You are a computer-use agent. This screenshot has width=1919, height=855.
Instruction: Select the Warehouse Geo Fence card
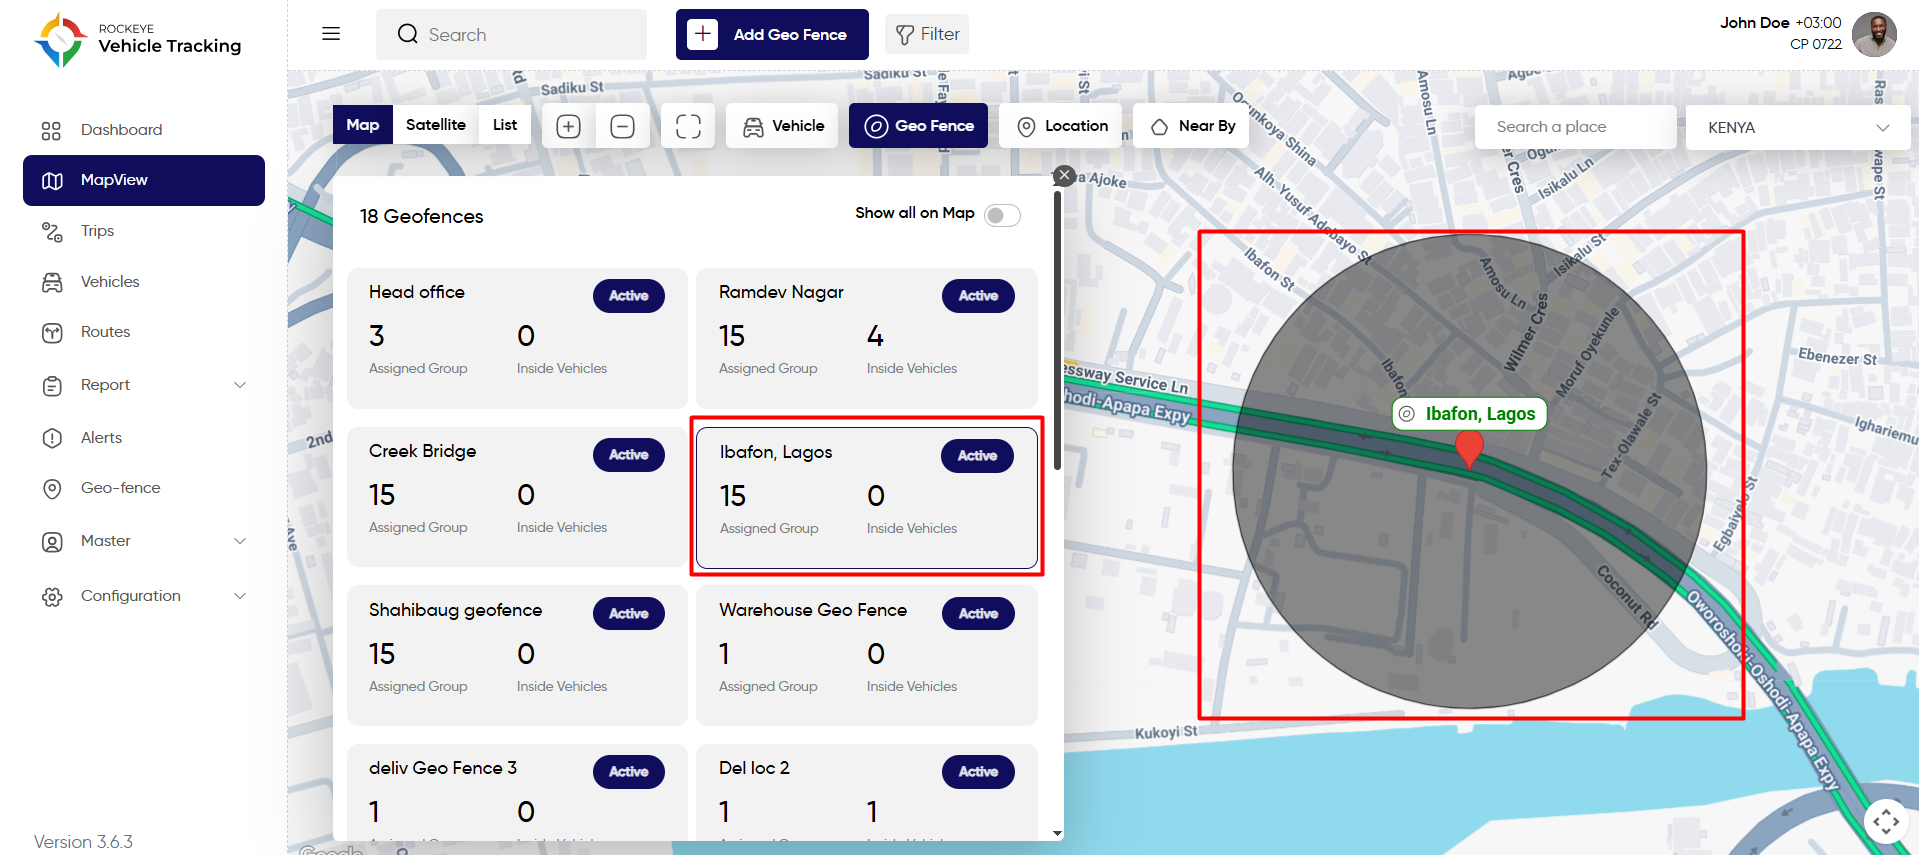tap(867, 655)
